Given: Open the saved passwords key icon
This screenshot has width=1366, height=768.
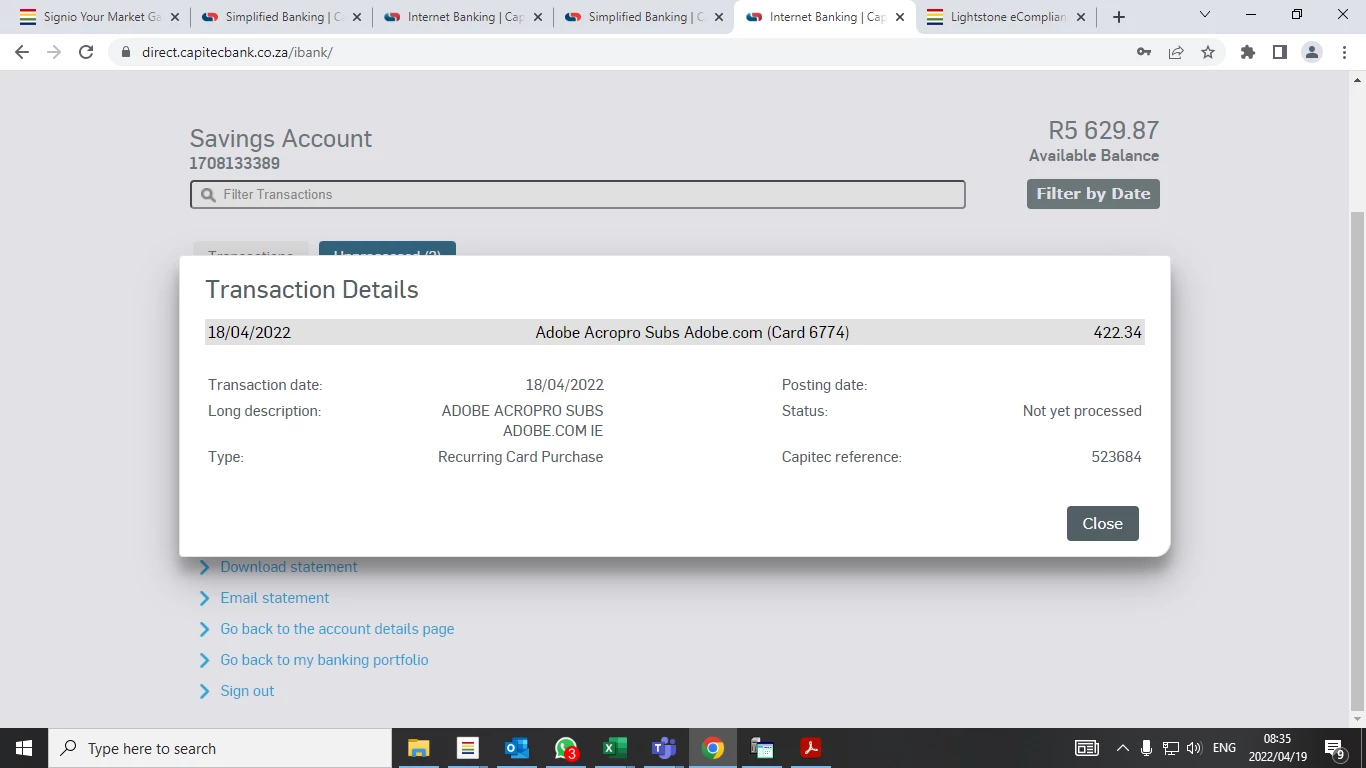Looking at the screenshot, I should tap(1144, 52).
